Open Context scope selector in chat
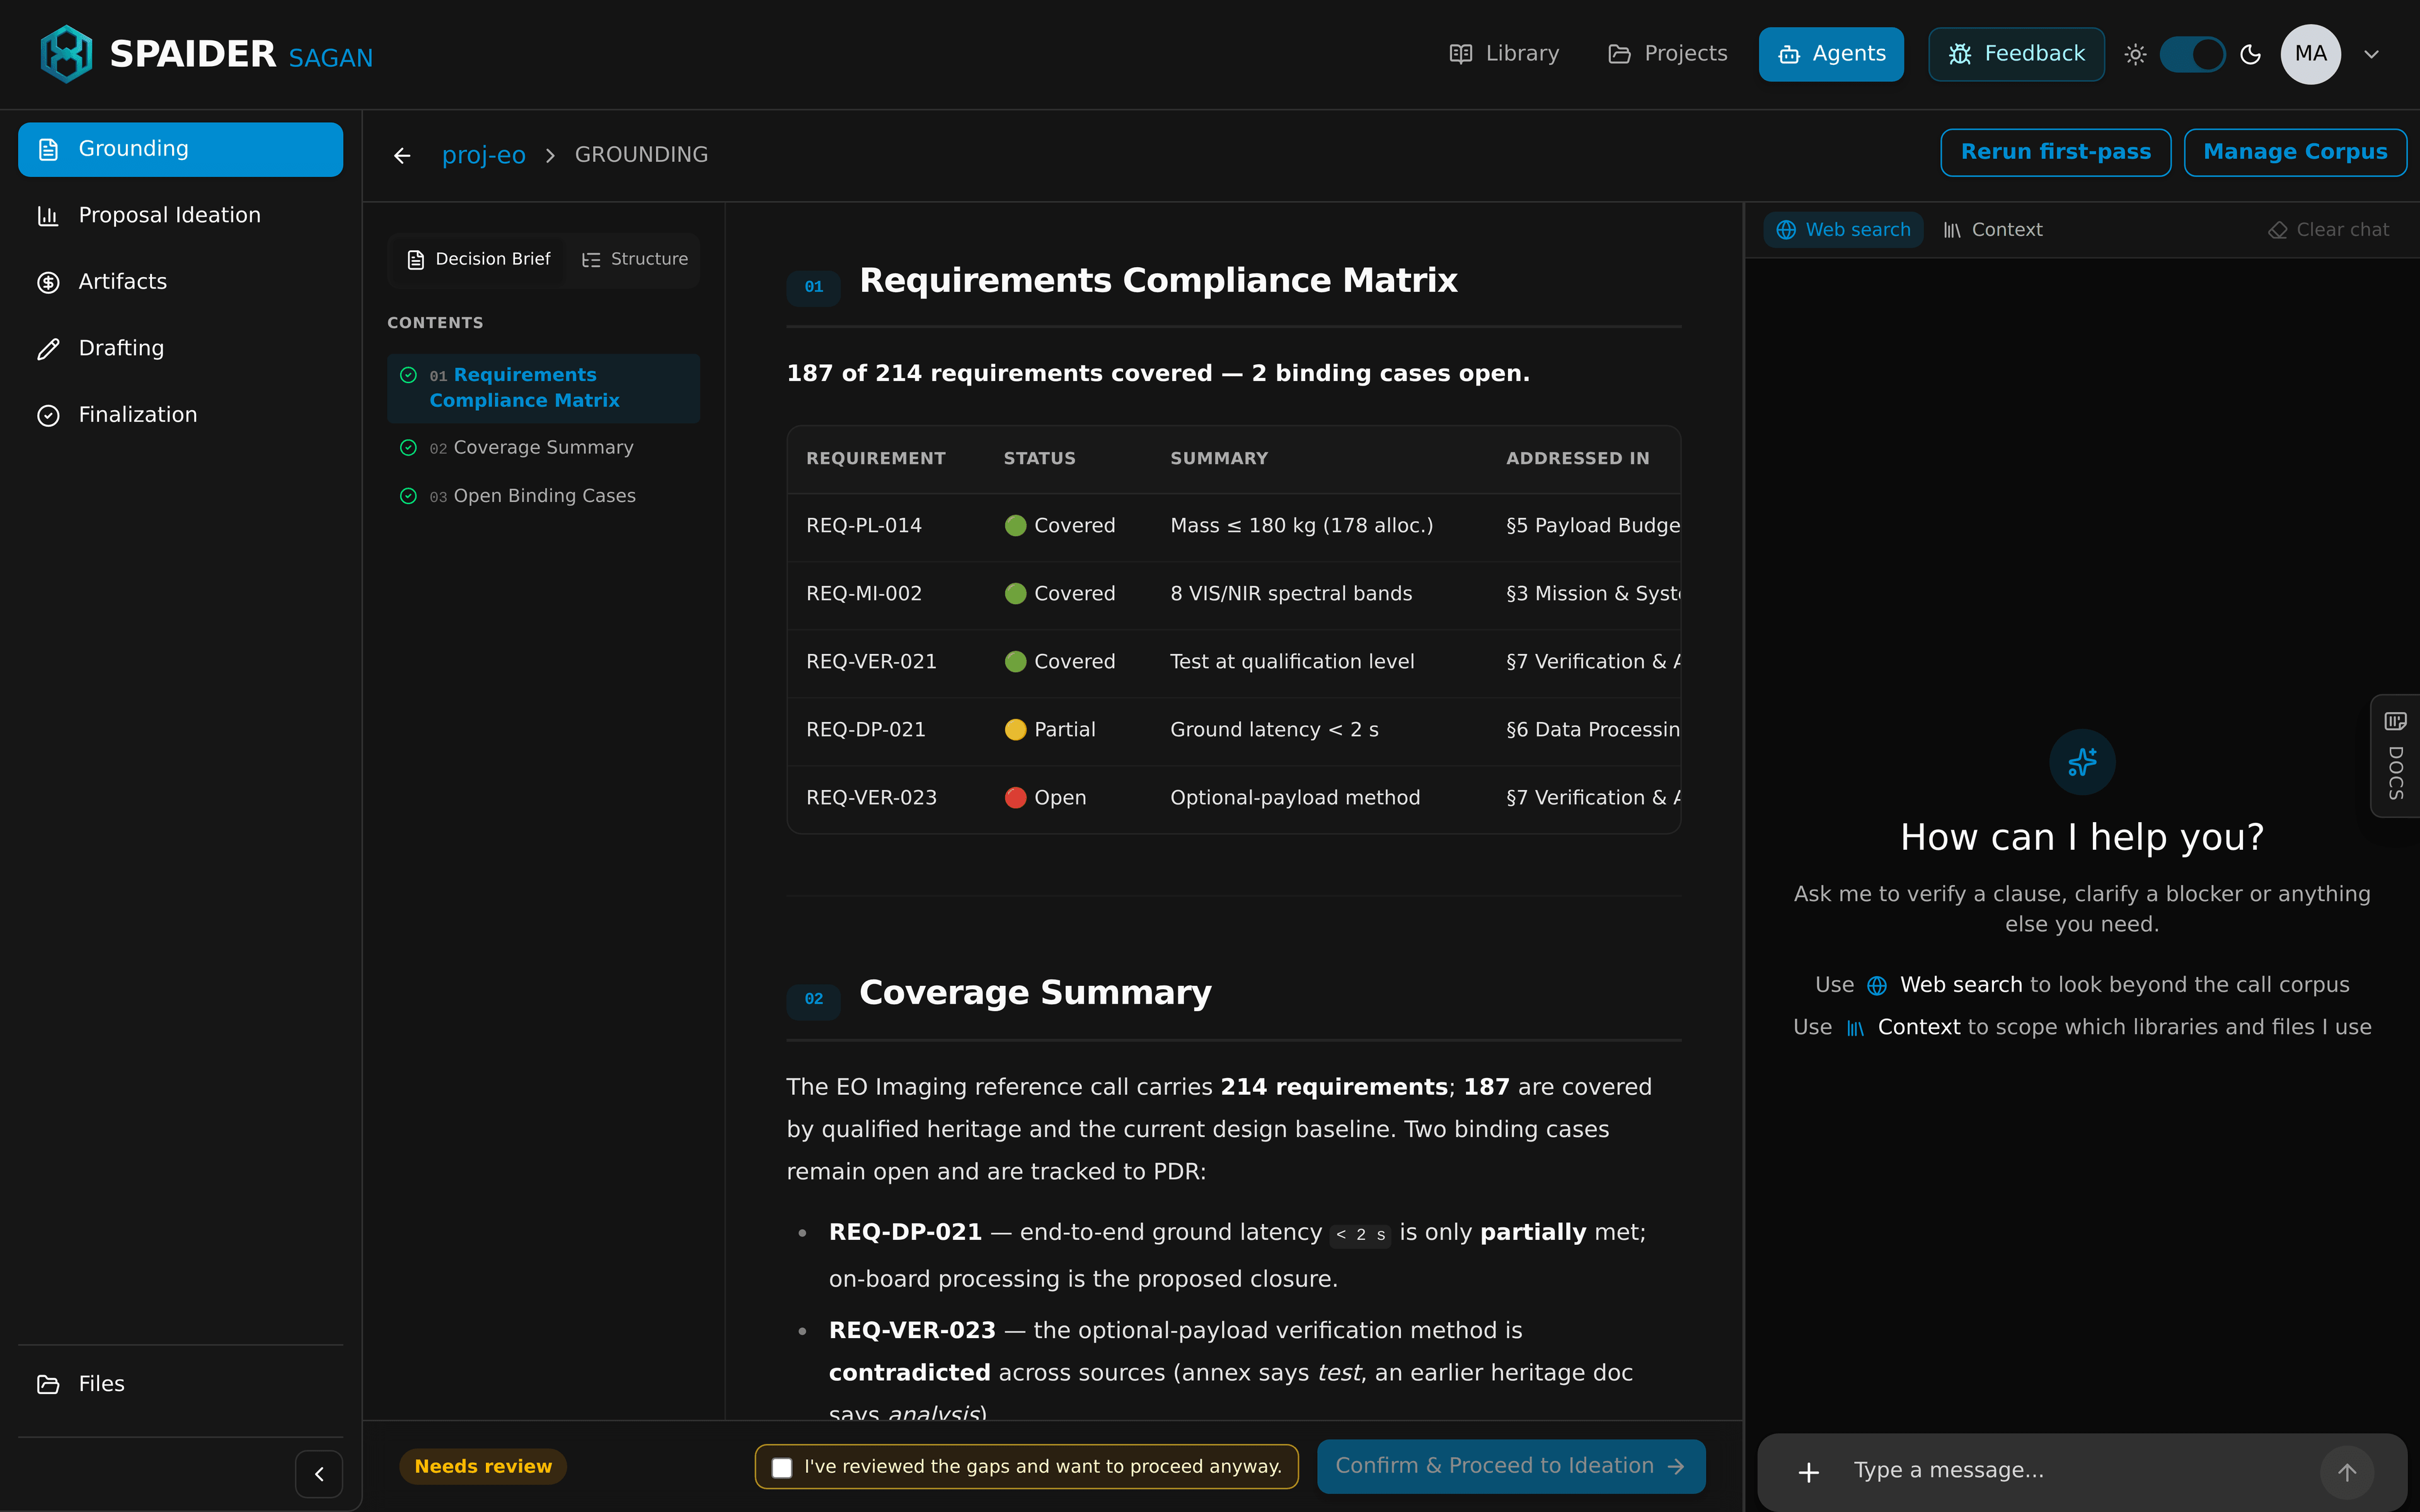Image resolution: width=2420 pixels, height=1512 pixels. tap(1992, 230)
